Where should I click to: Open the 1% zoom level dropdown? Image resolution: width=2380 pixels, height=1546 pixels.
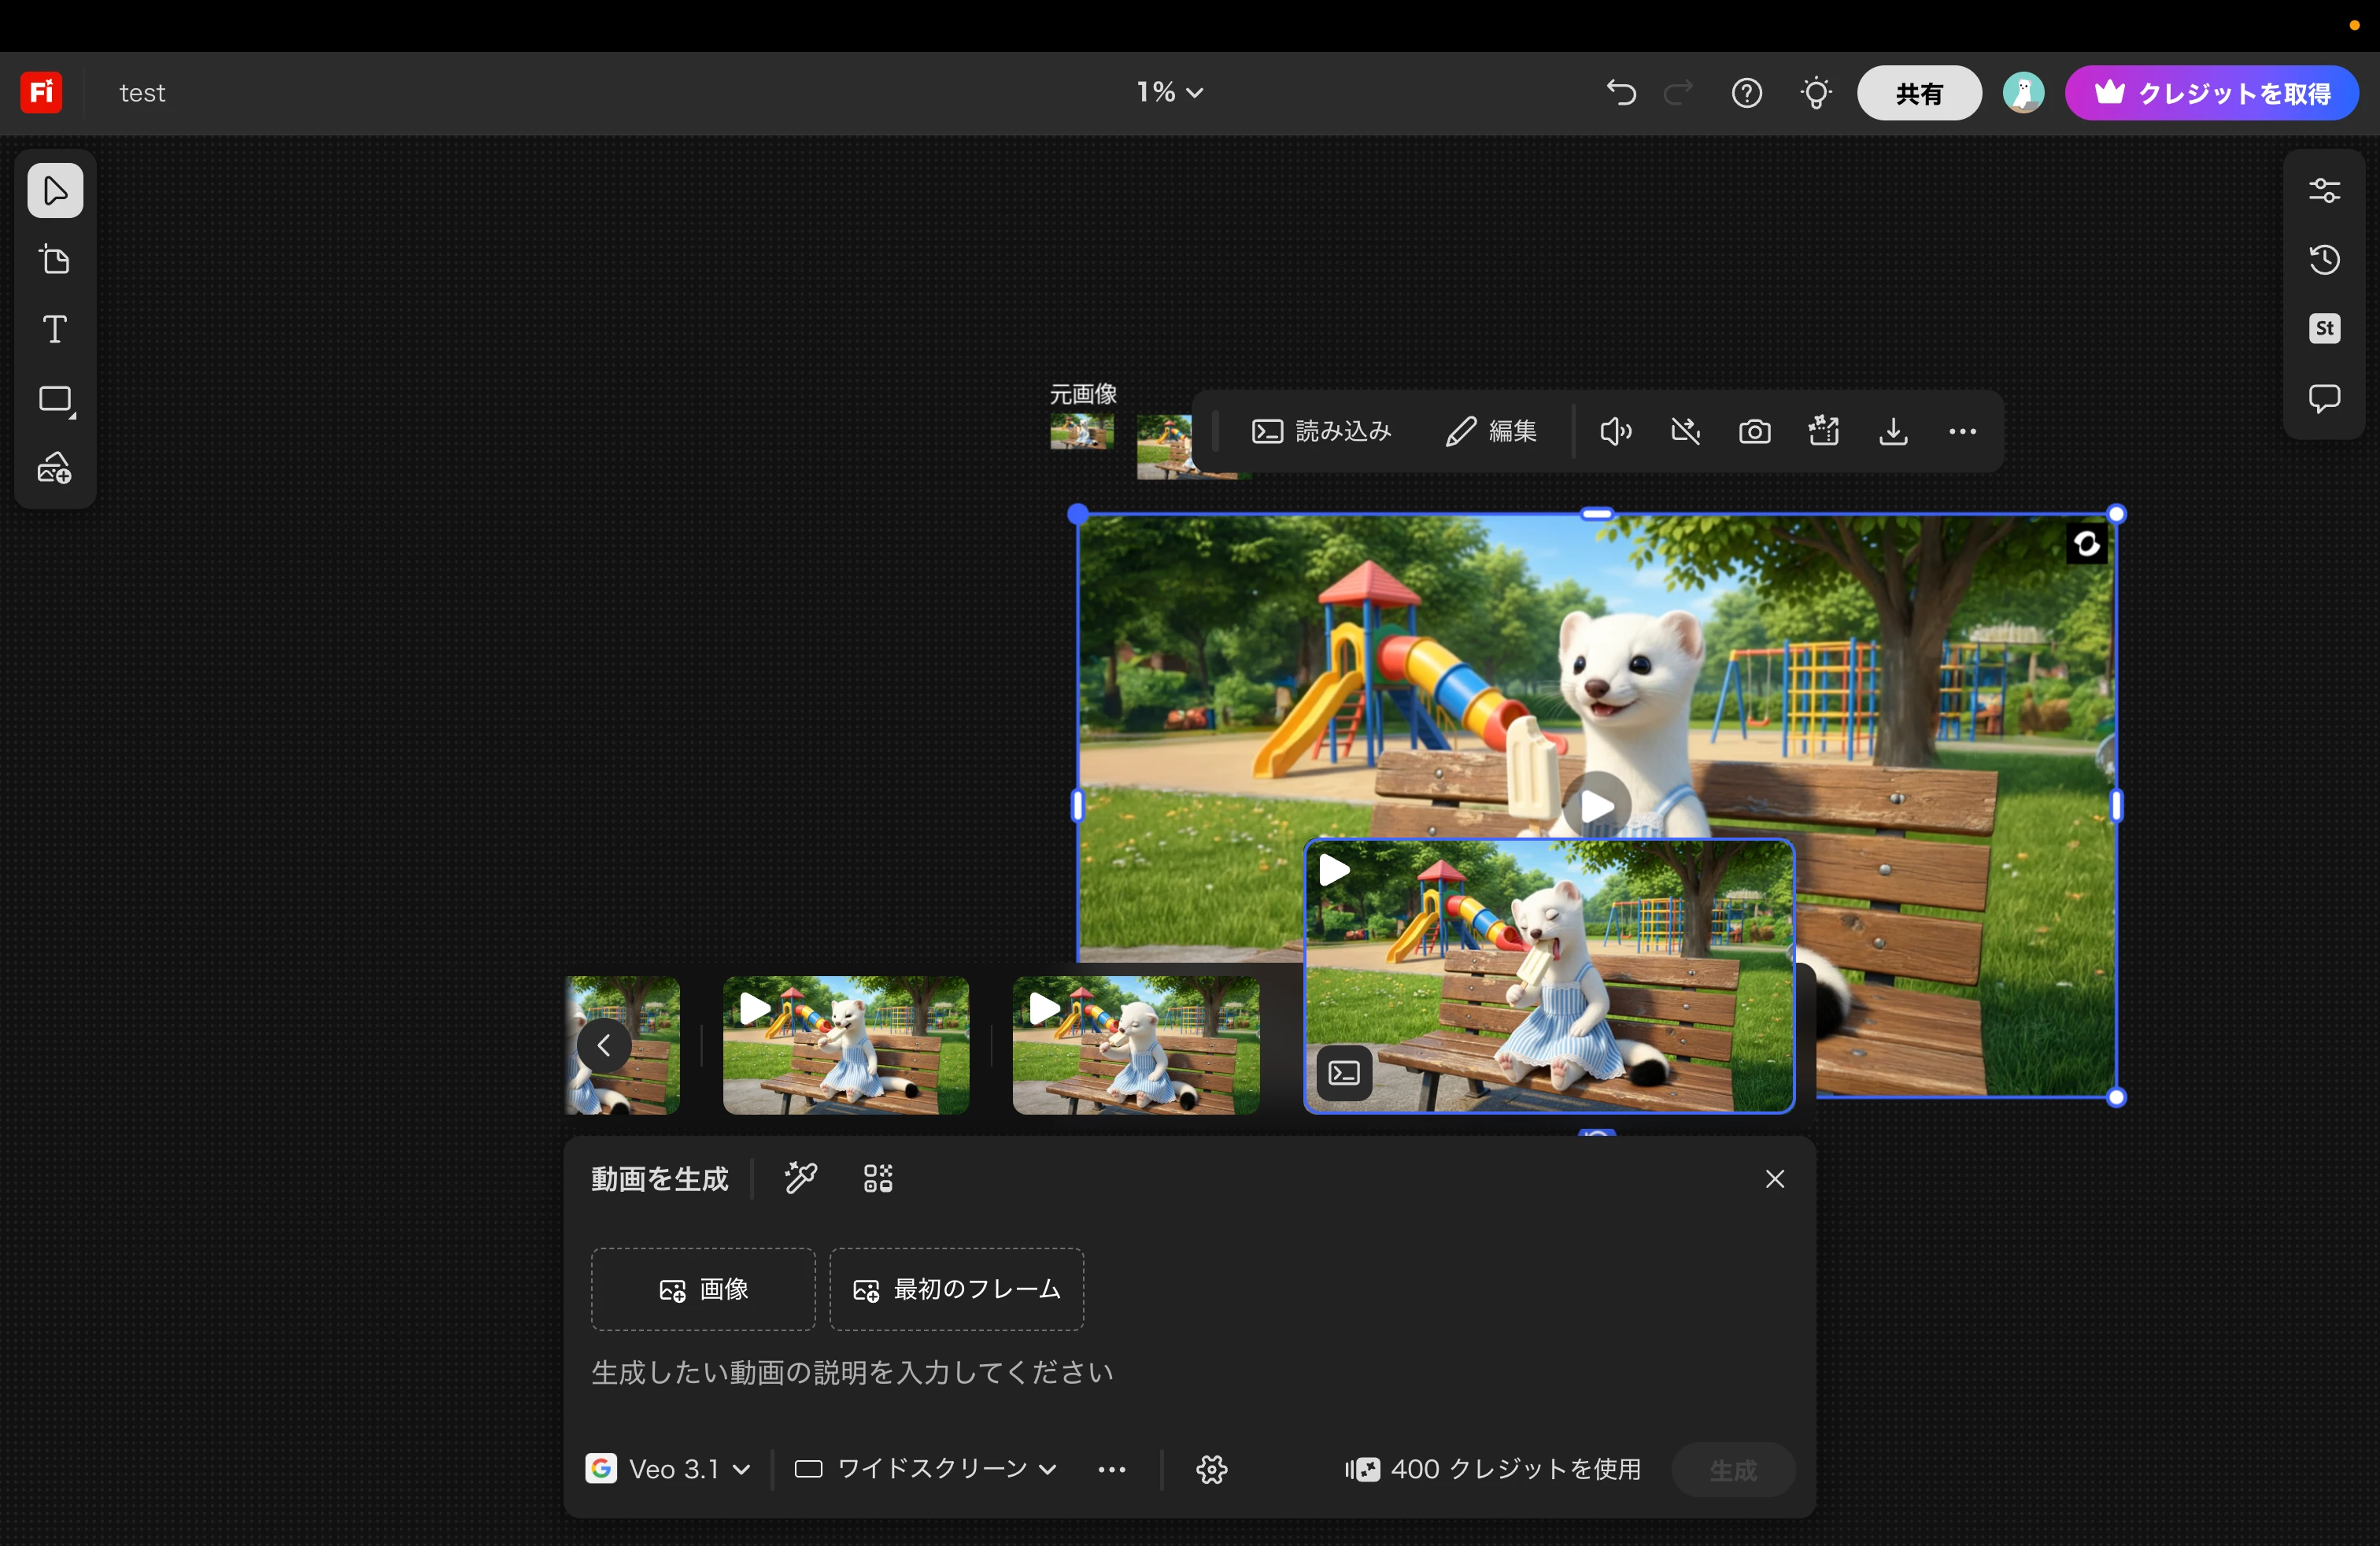(1168, 92)
